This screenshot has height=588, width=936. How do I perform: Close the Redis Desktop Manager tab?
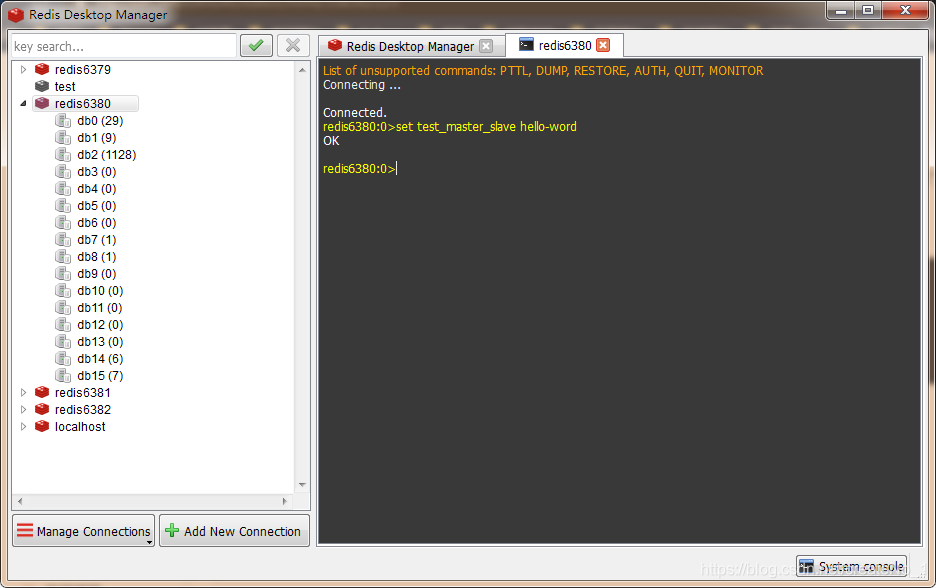[x=487, y=46]
